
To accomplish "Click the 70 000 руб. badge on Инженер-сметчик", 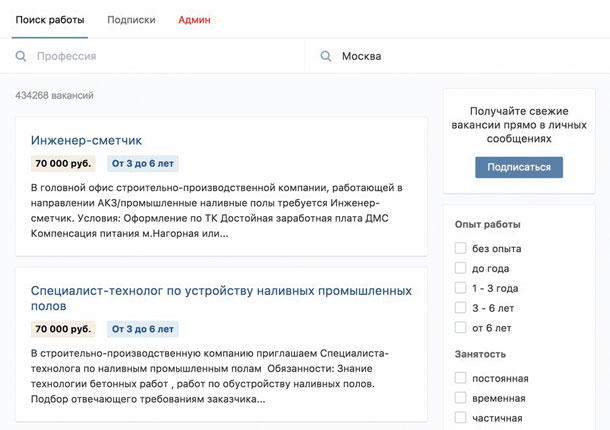I will click(63, 164).
